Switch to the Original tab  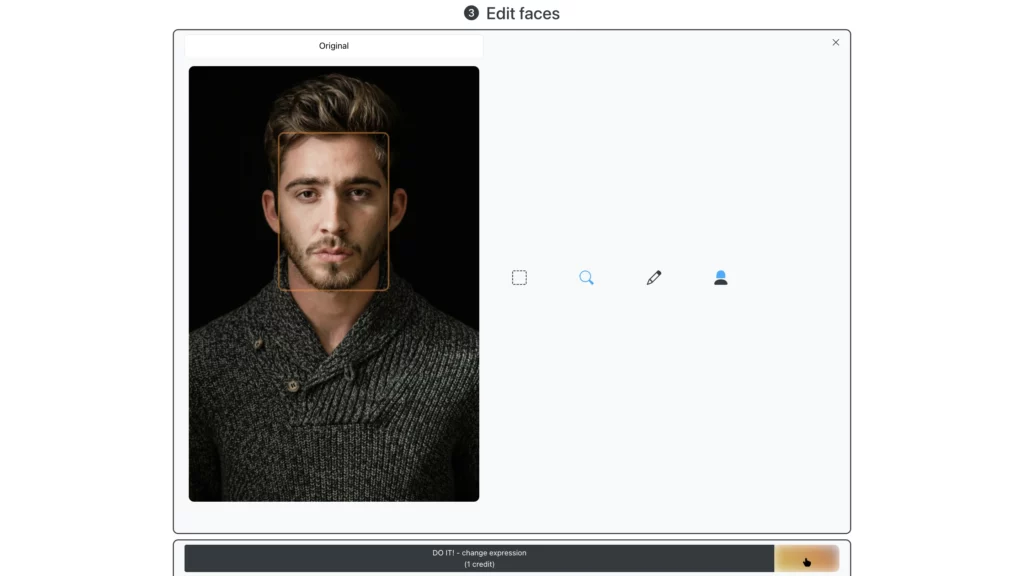click(334, 46)
